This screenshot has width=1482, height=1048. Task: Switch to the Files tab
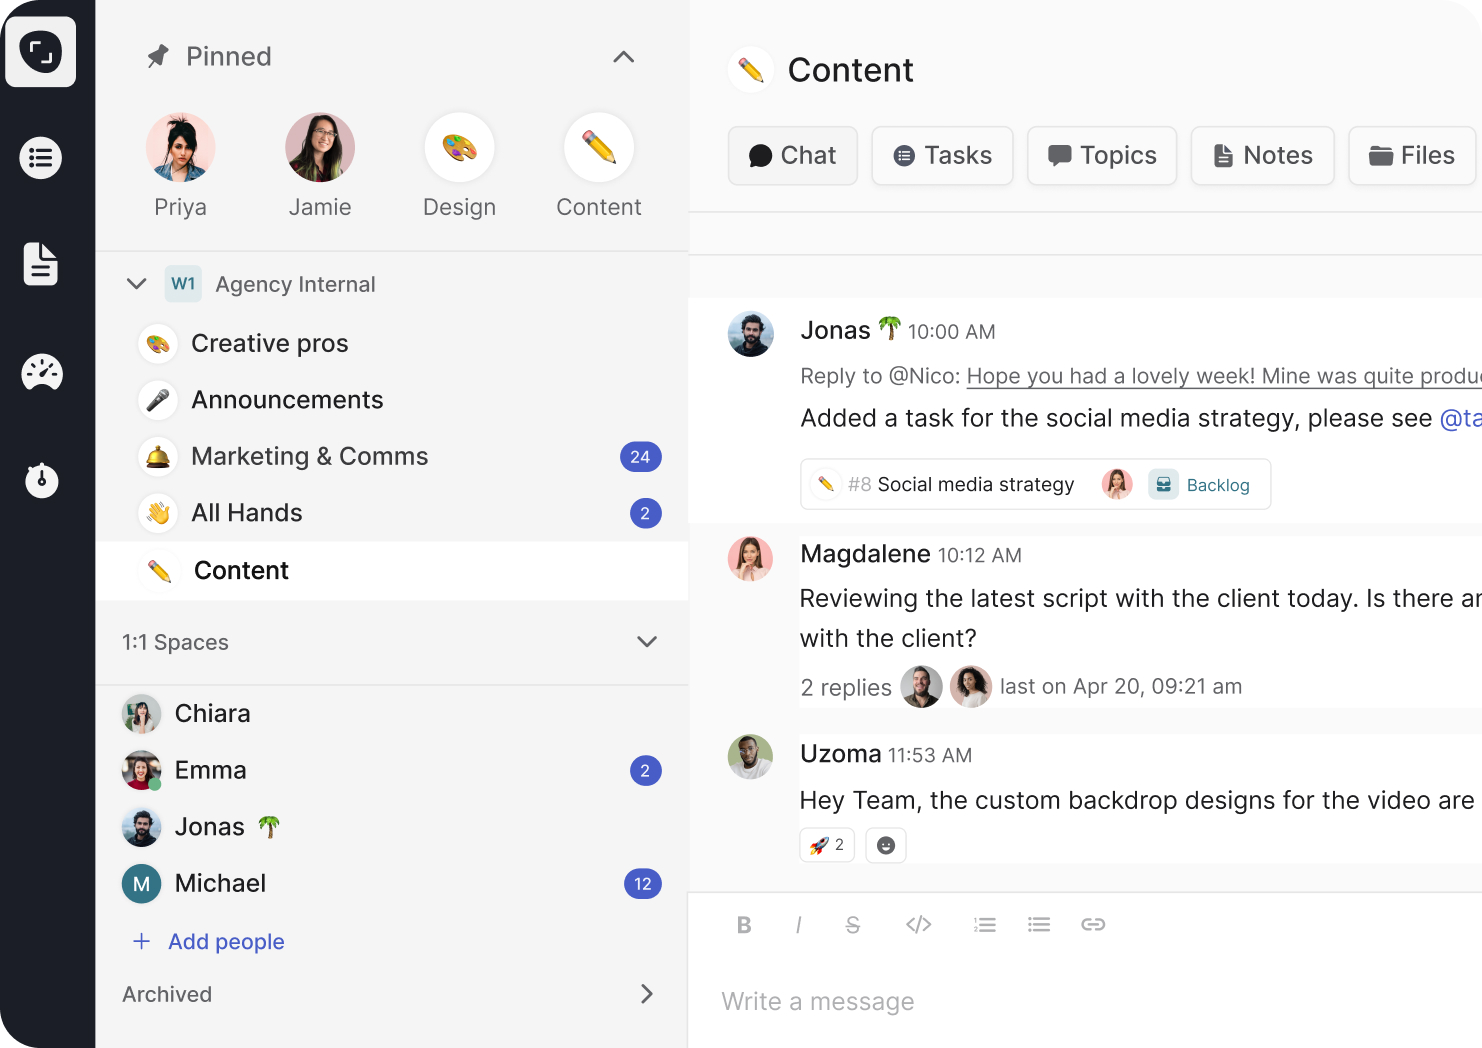click(x=1412, y=156)
